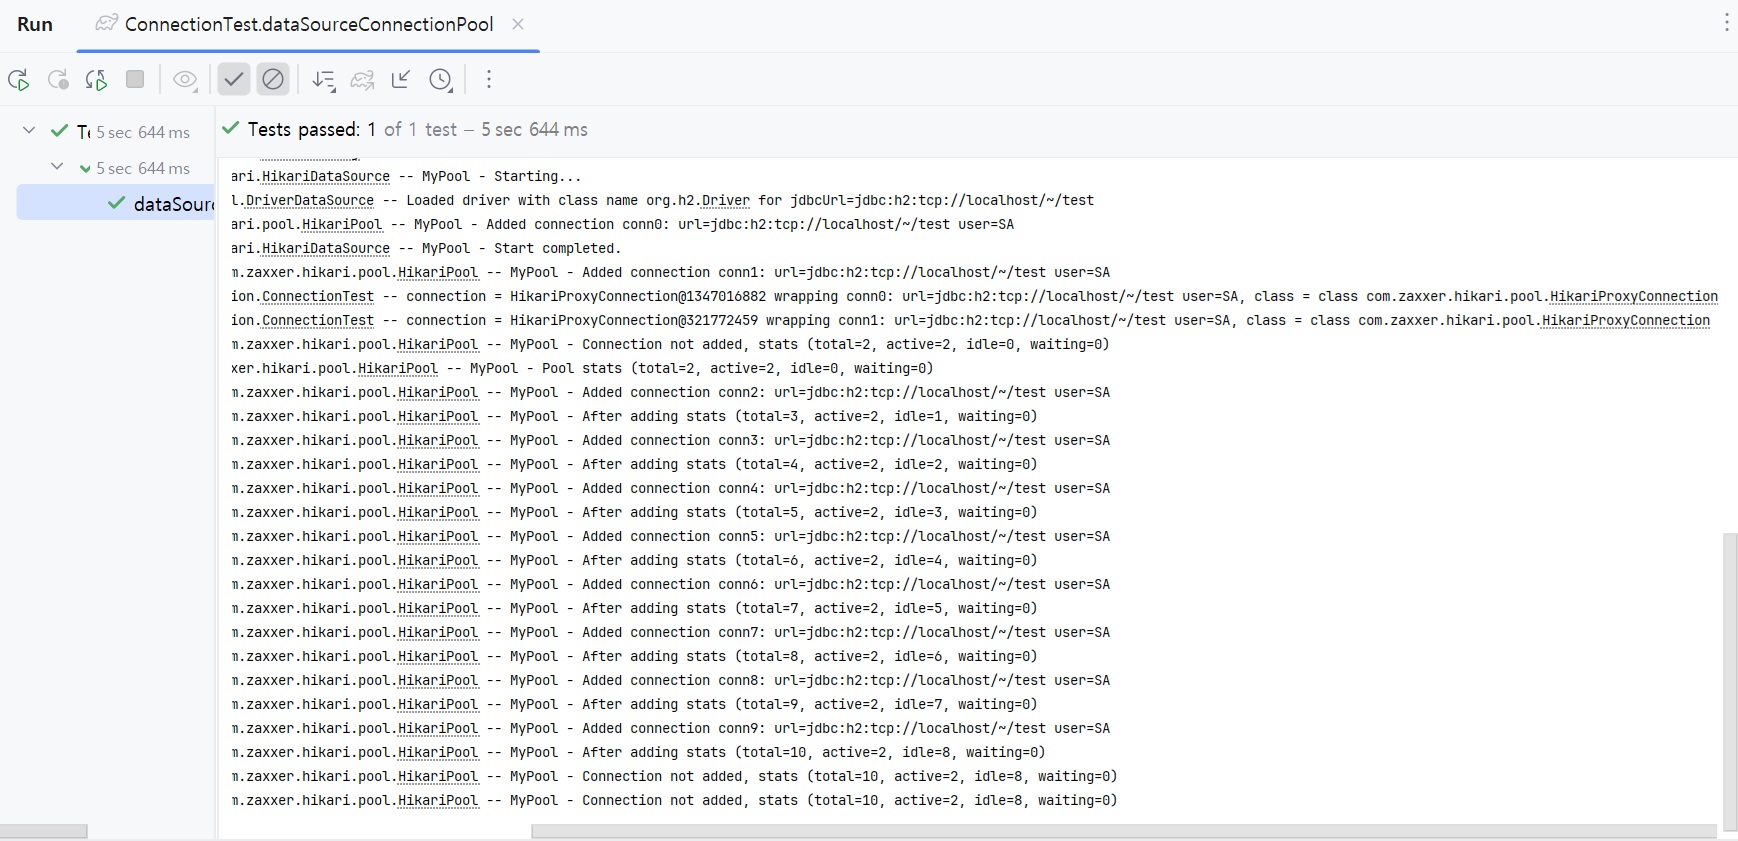
Task: Select the root test results row
Action: (108, 131)
